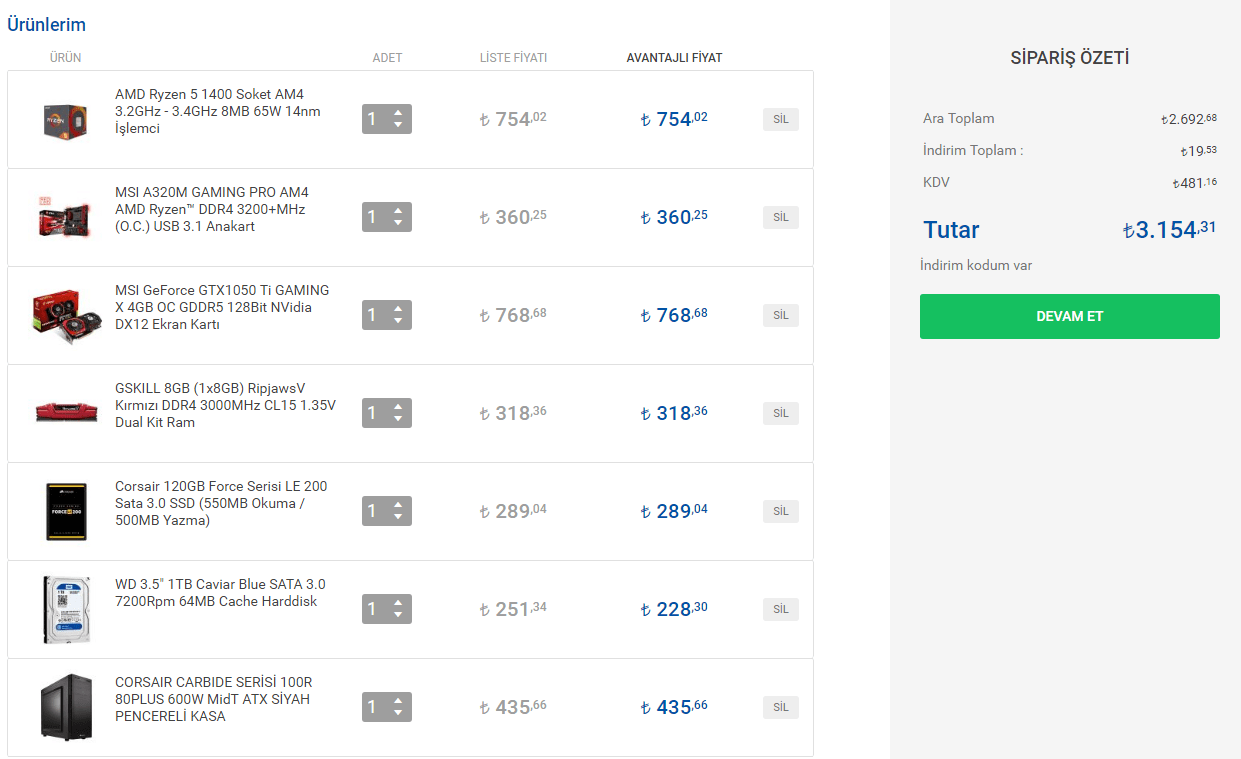The height and width of the screenshot is (759, 1241).
Task: Decrease quantity of WD Caviar Blue harddisk
Action: (x=398, y=615)
